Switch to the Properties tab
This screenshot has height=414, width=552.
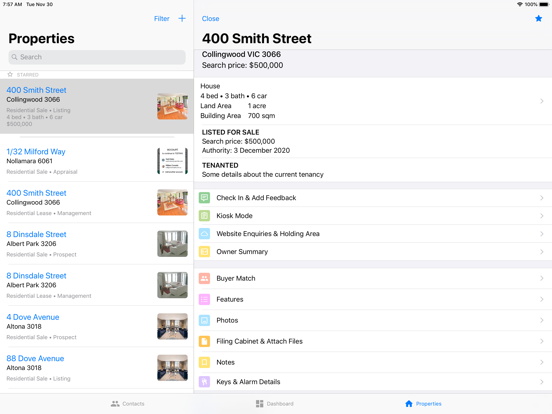tap(423, 403)
